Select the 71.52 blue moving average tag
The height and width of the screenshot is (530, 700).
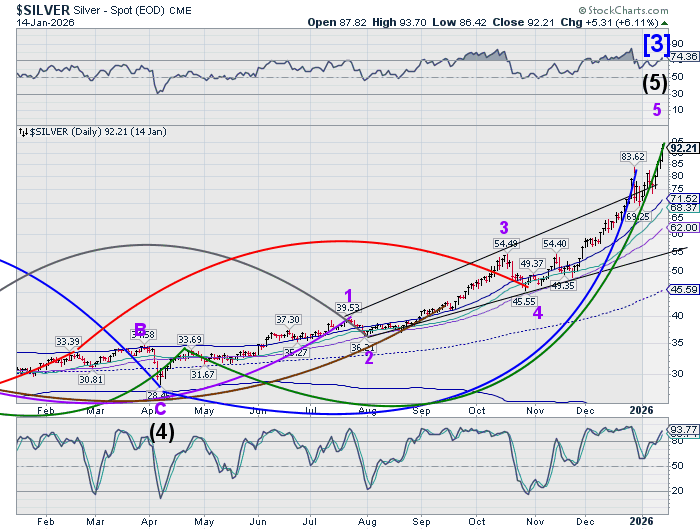[682, 198]
